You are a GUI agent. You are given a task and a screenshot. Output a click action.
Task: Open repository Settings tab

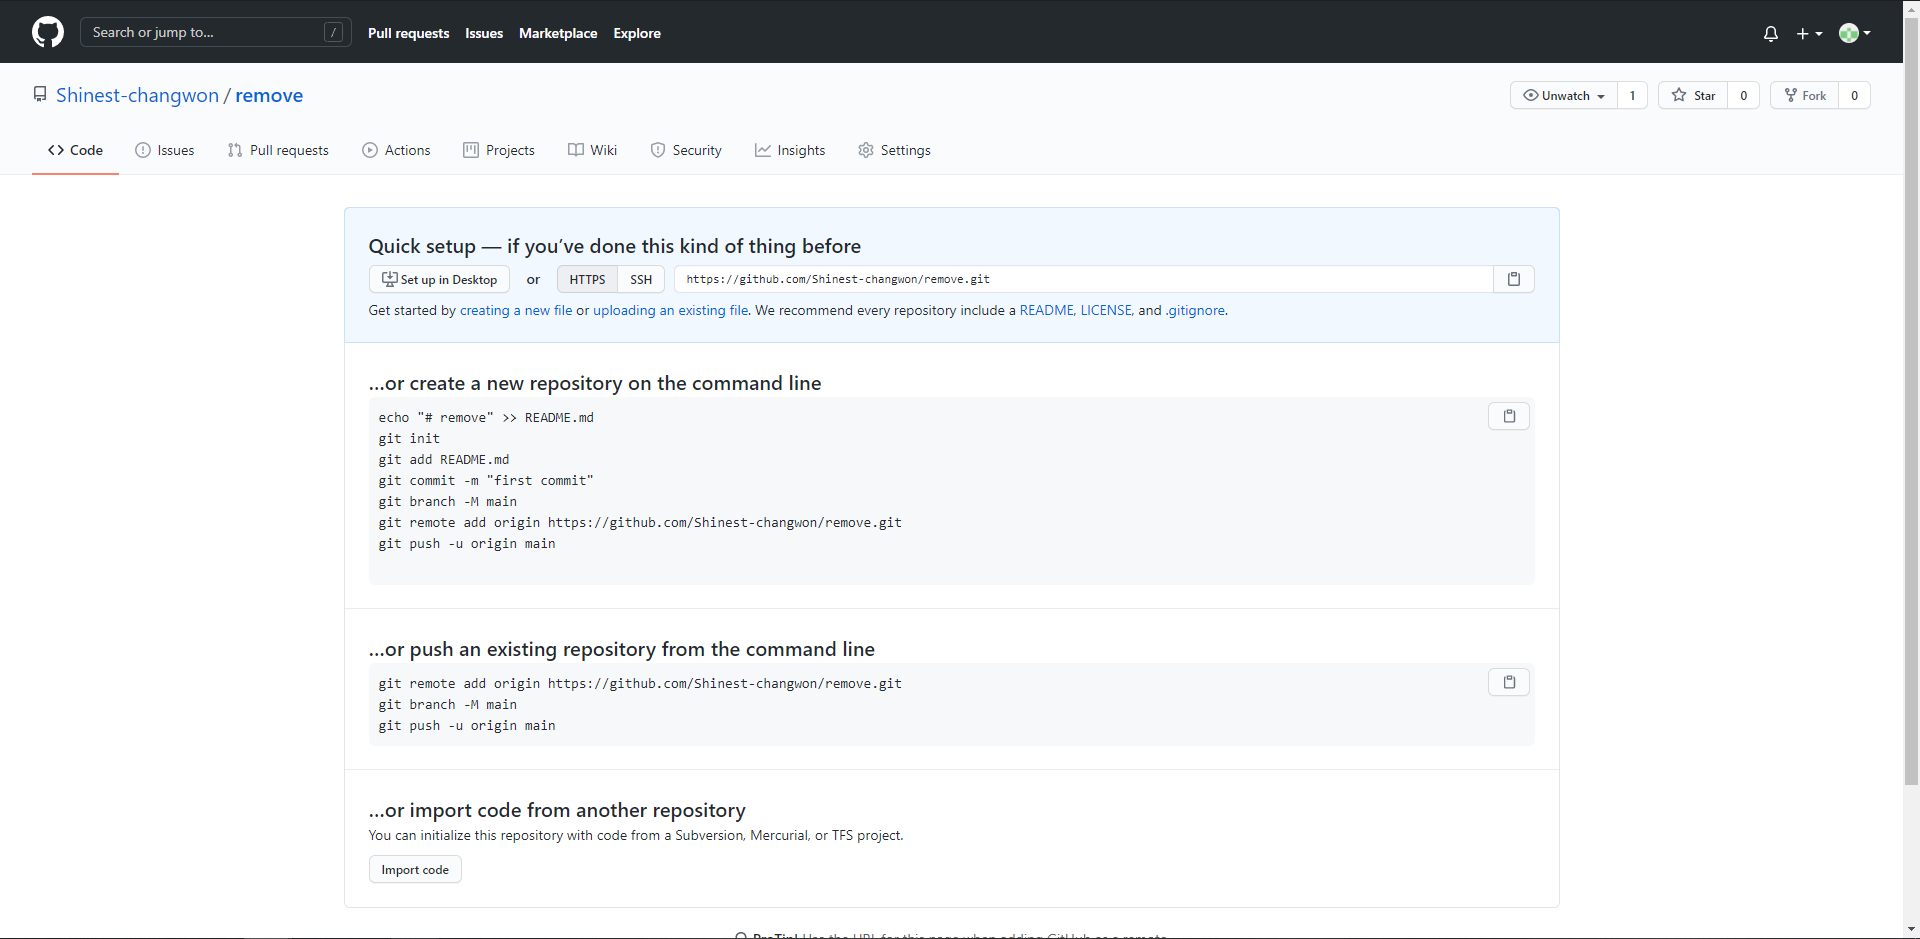point(894,150)
